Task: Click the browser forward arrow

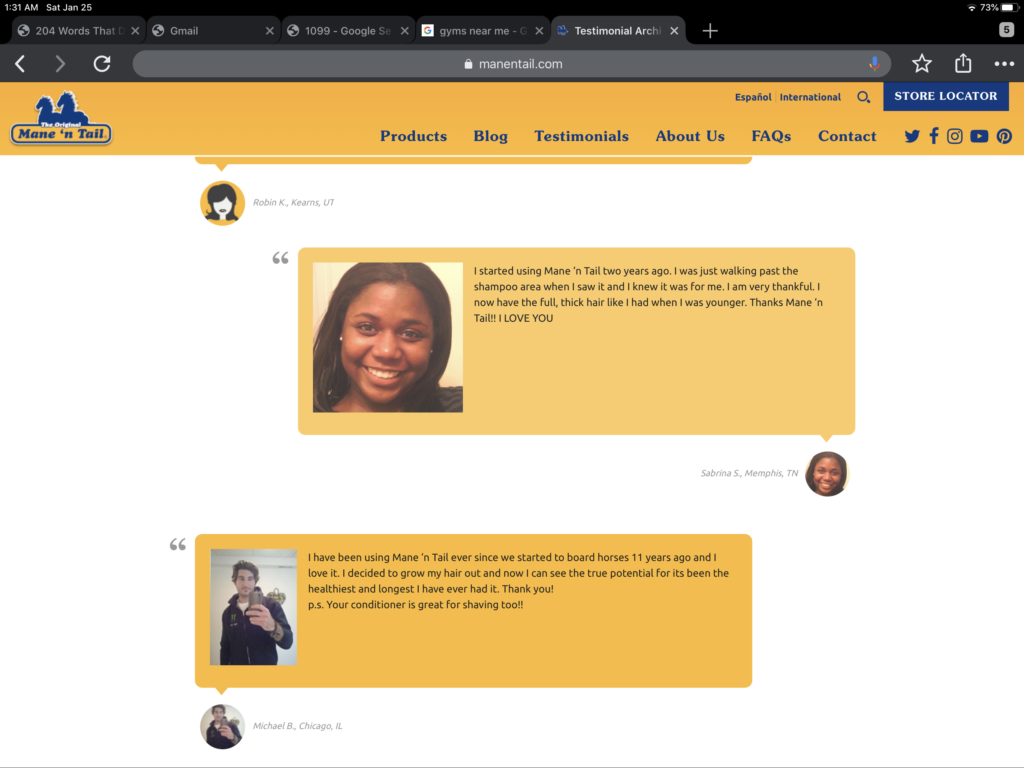Action: (x=60, y=63)
